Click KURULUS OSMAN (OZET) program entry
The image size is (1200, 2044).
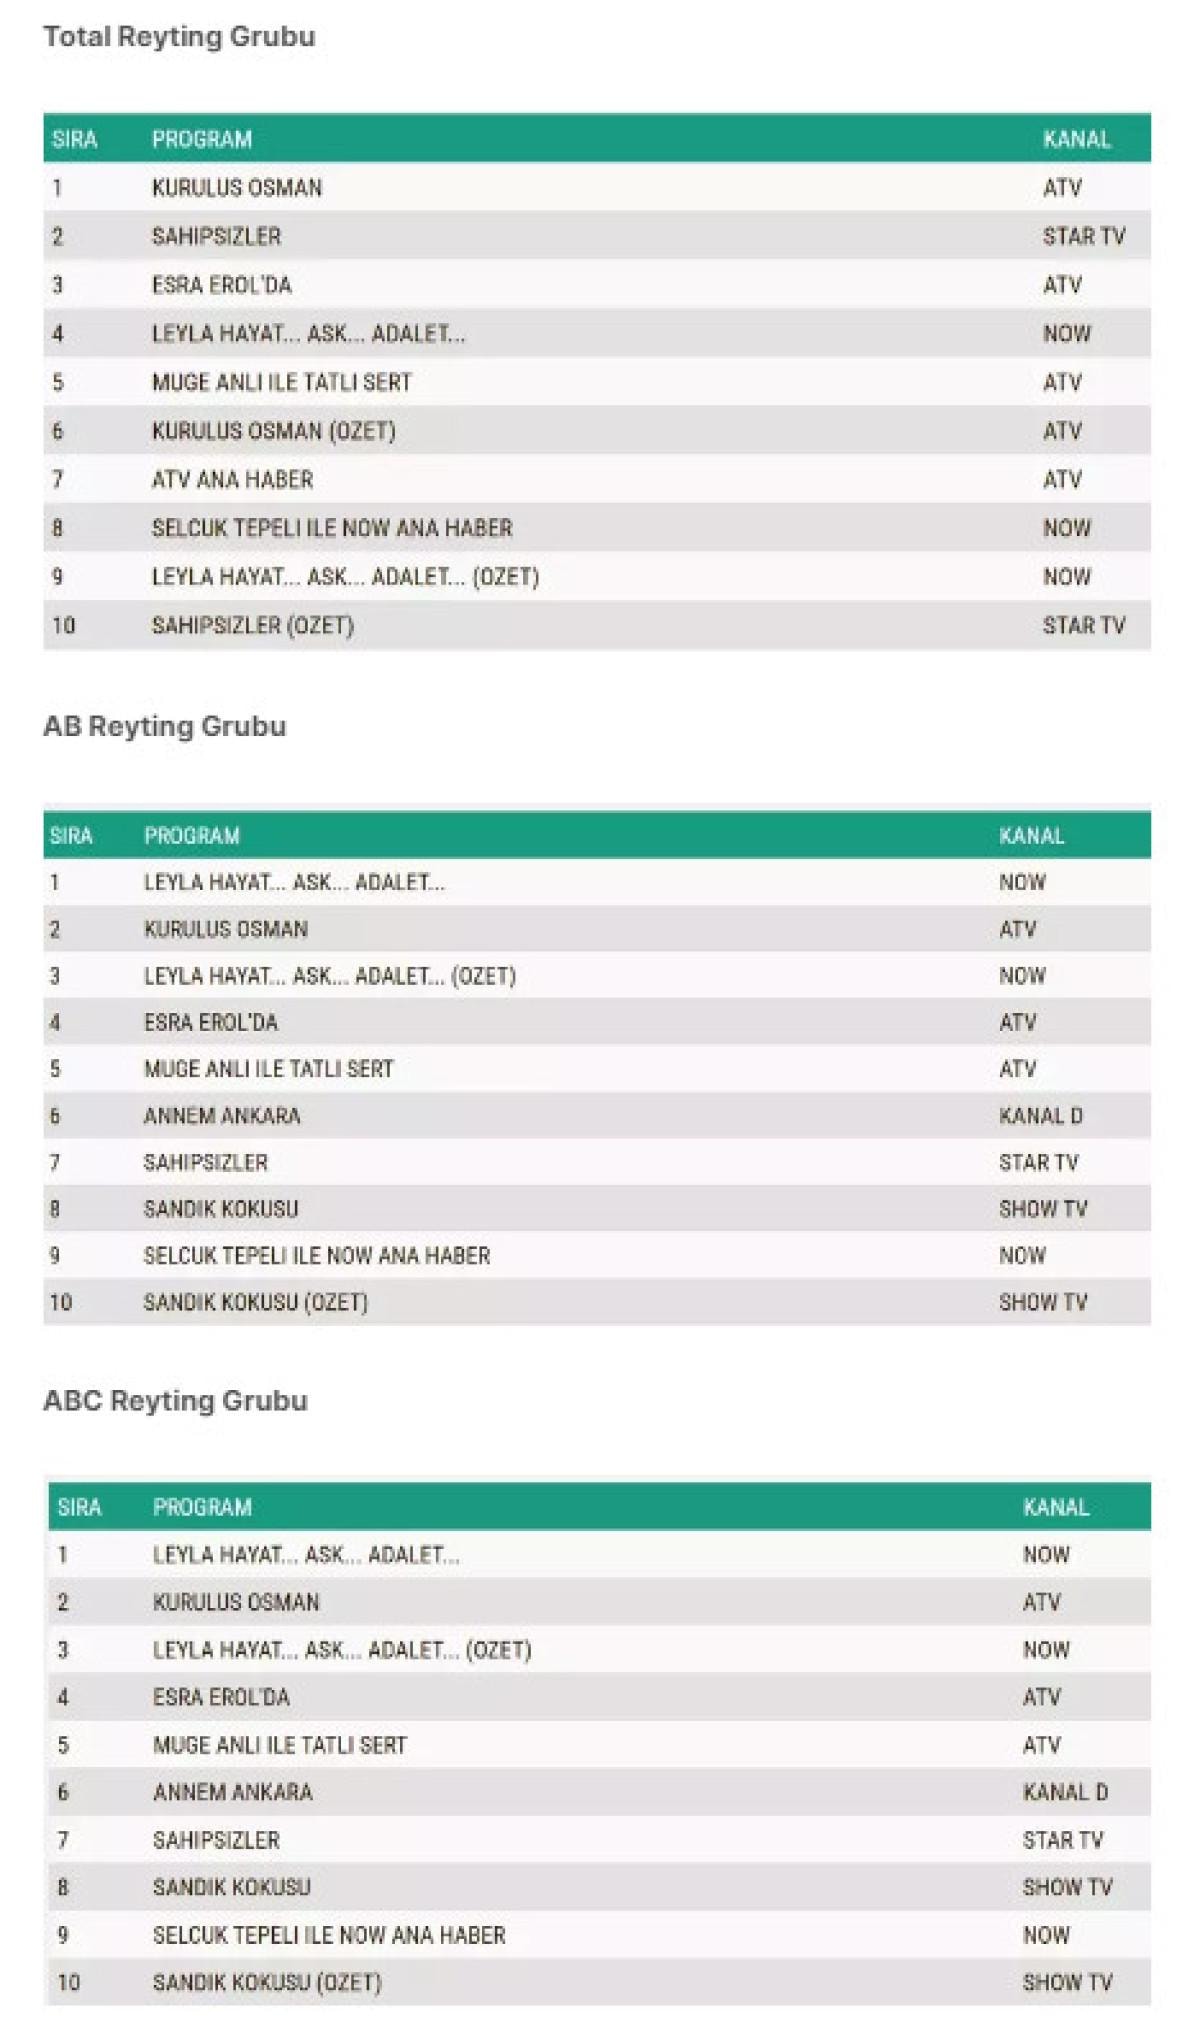click(x=273, y=431)
